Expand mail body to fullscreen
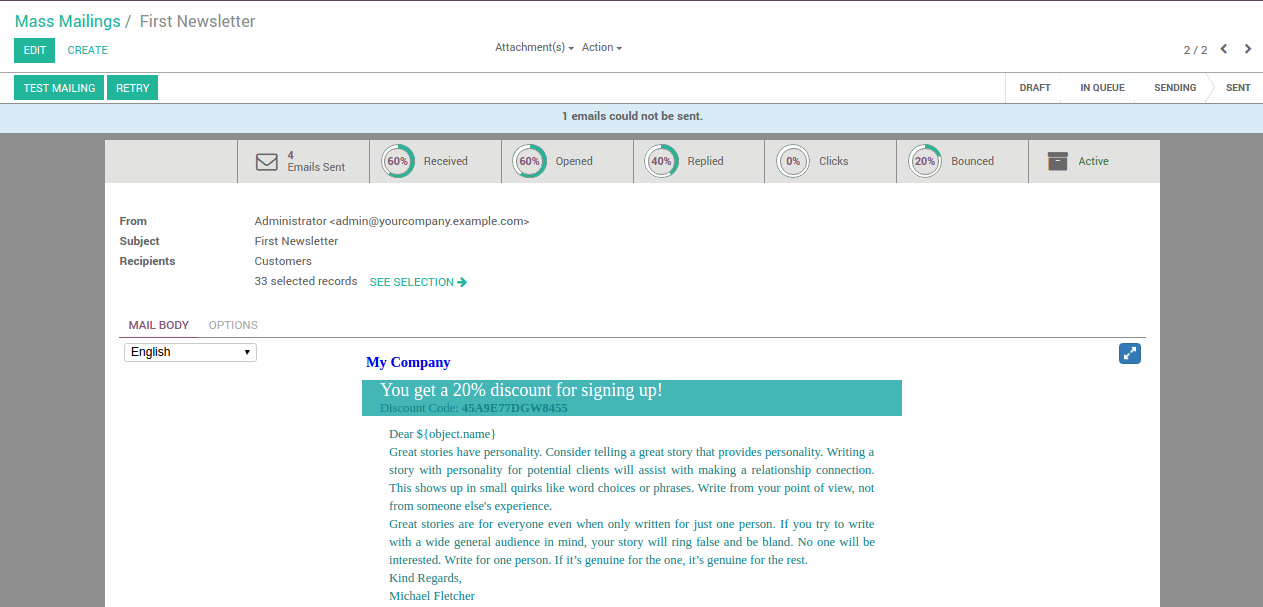Viewport: 1263px width, 607px height. (1130, 353)
